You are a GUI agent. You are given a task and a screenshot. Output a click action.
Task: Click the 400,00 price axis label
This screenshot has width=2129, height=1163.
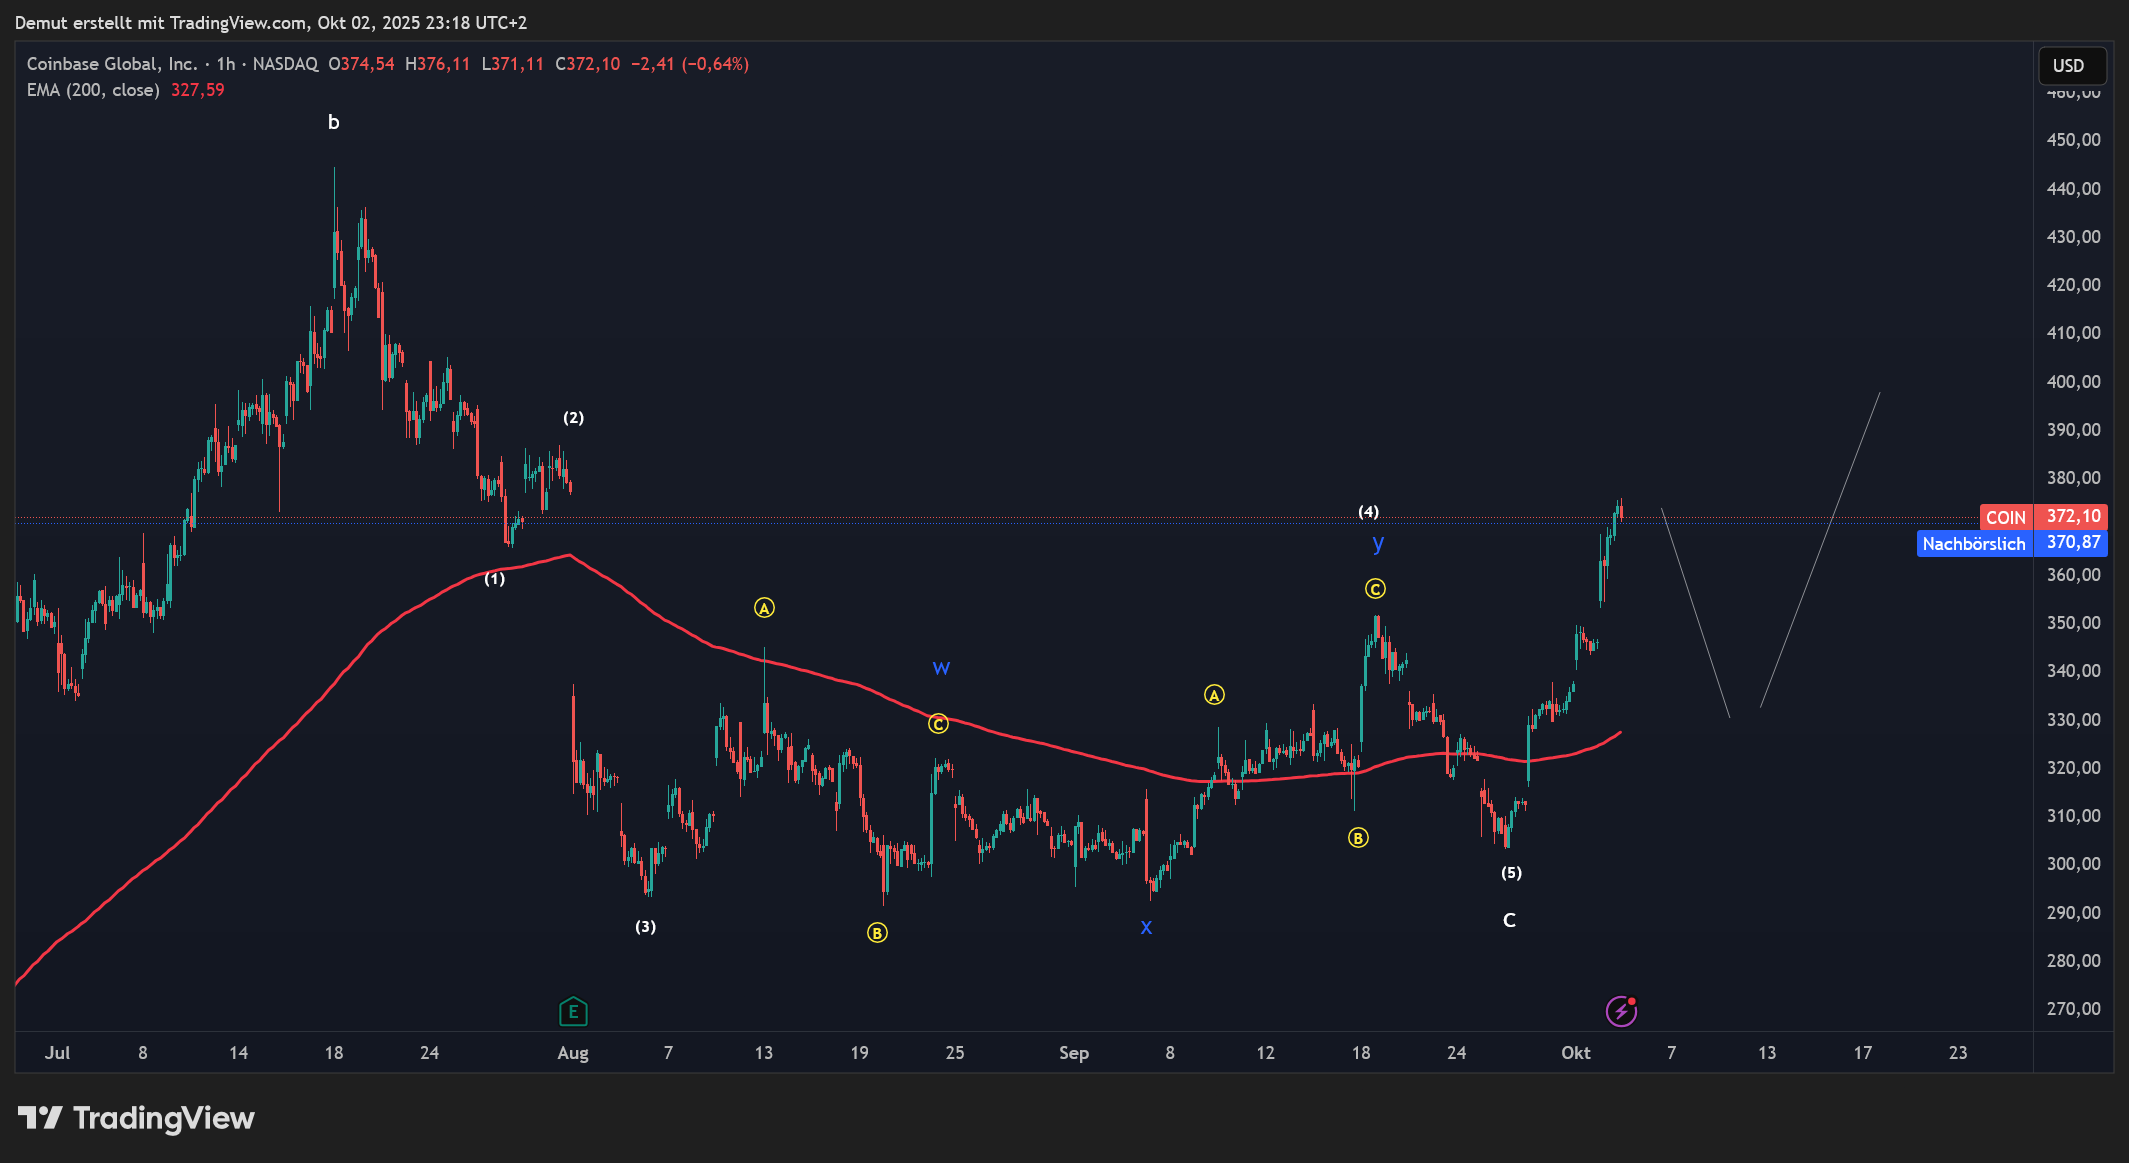click(2073, 382)
